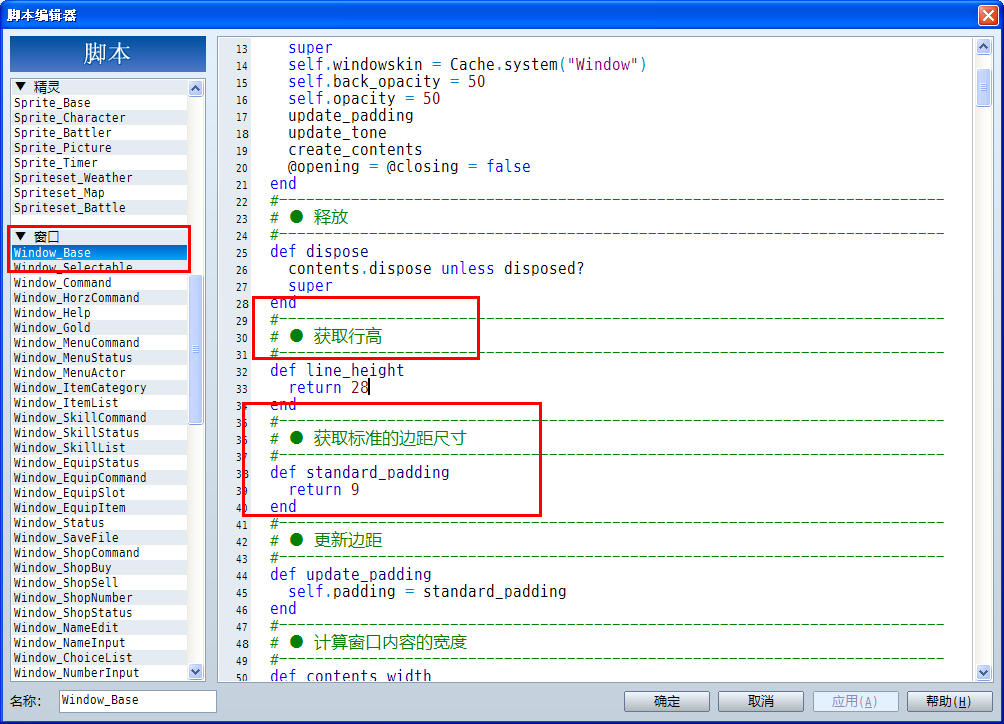Screen dimensions: 1004x724
Task: Focus the 名称 name input field
Action: click(138, 701)
